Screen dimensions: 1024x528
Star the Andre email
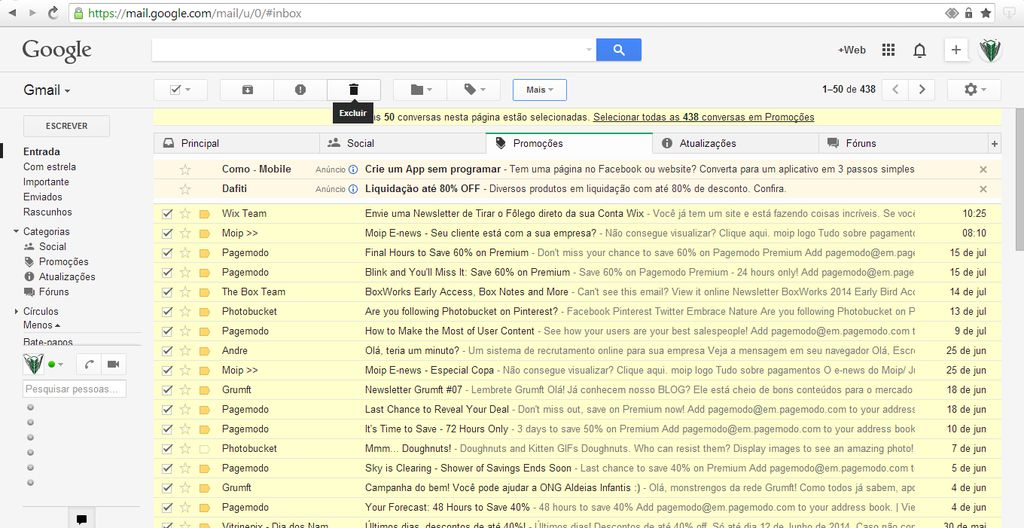[185, 351]
